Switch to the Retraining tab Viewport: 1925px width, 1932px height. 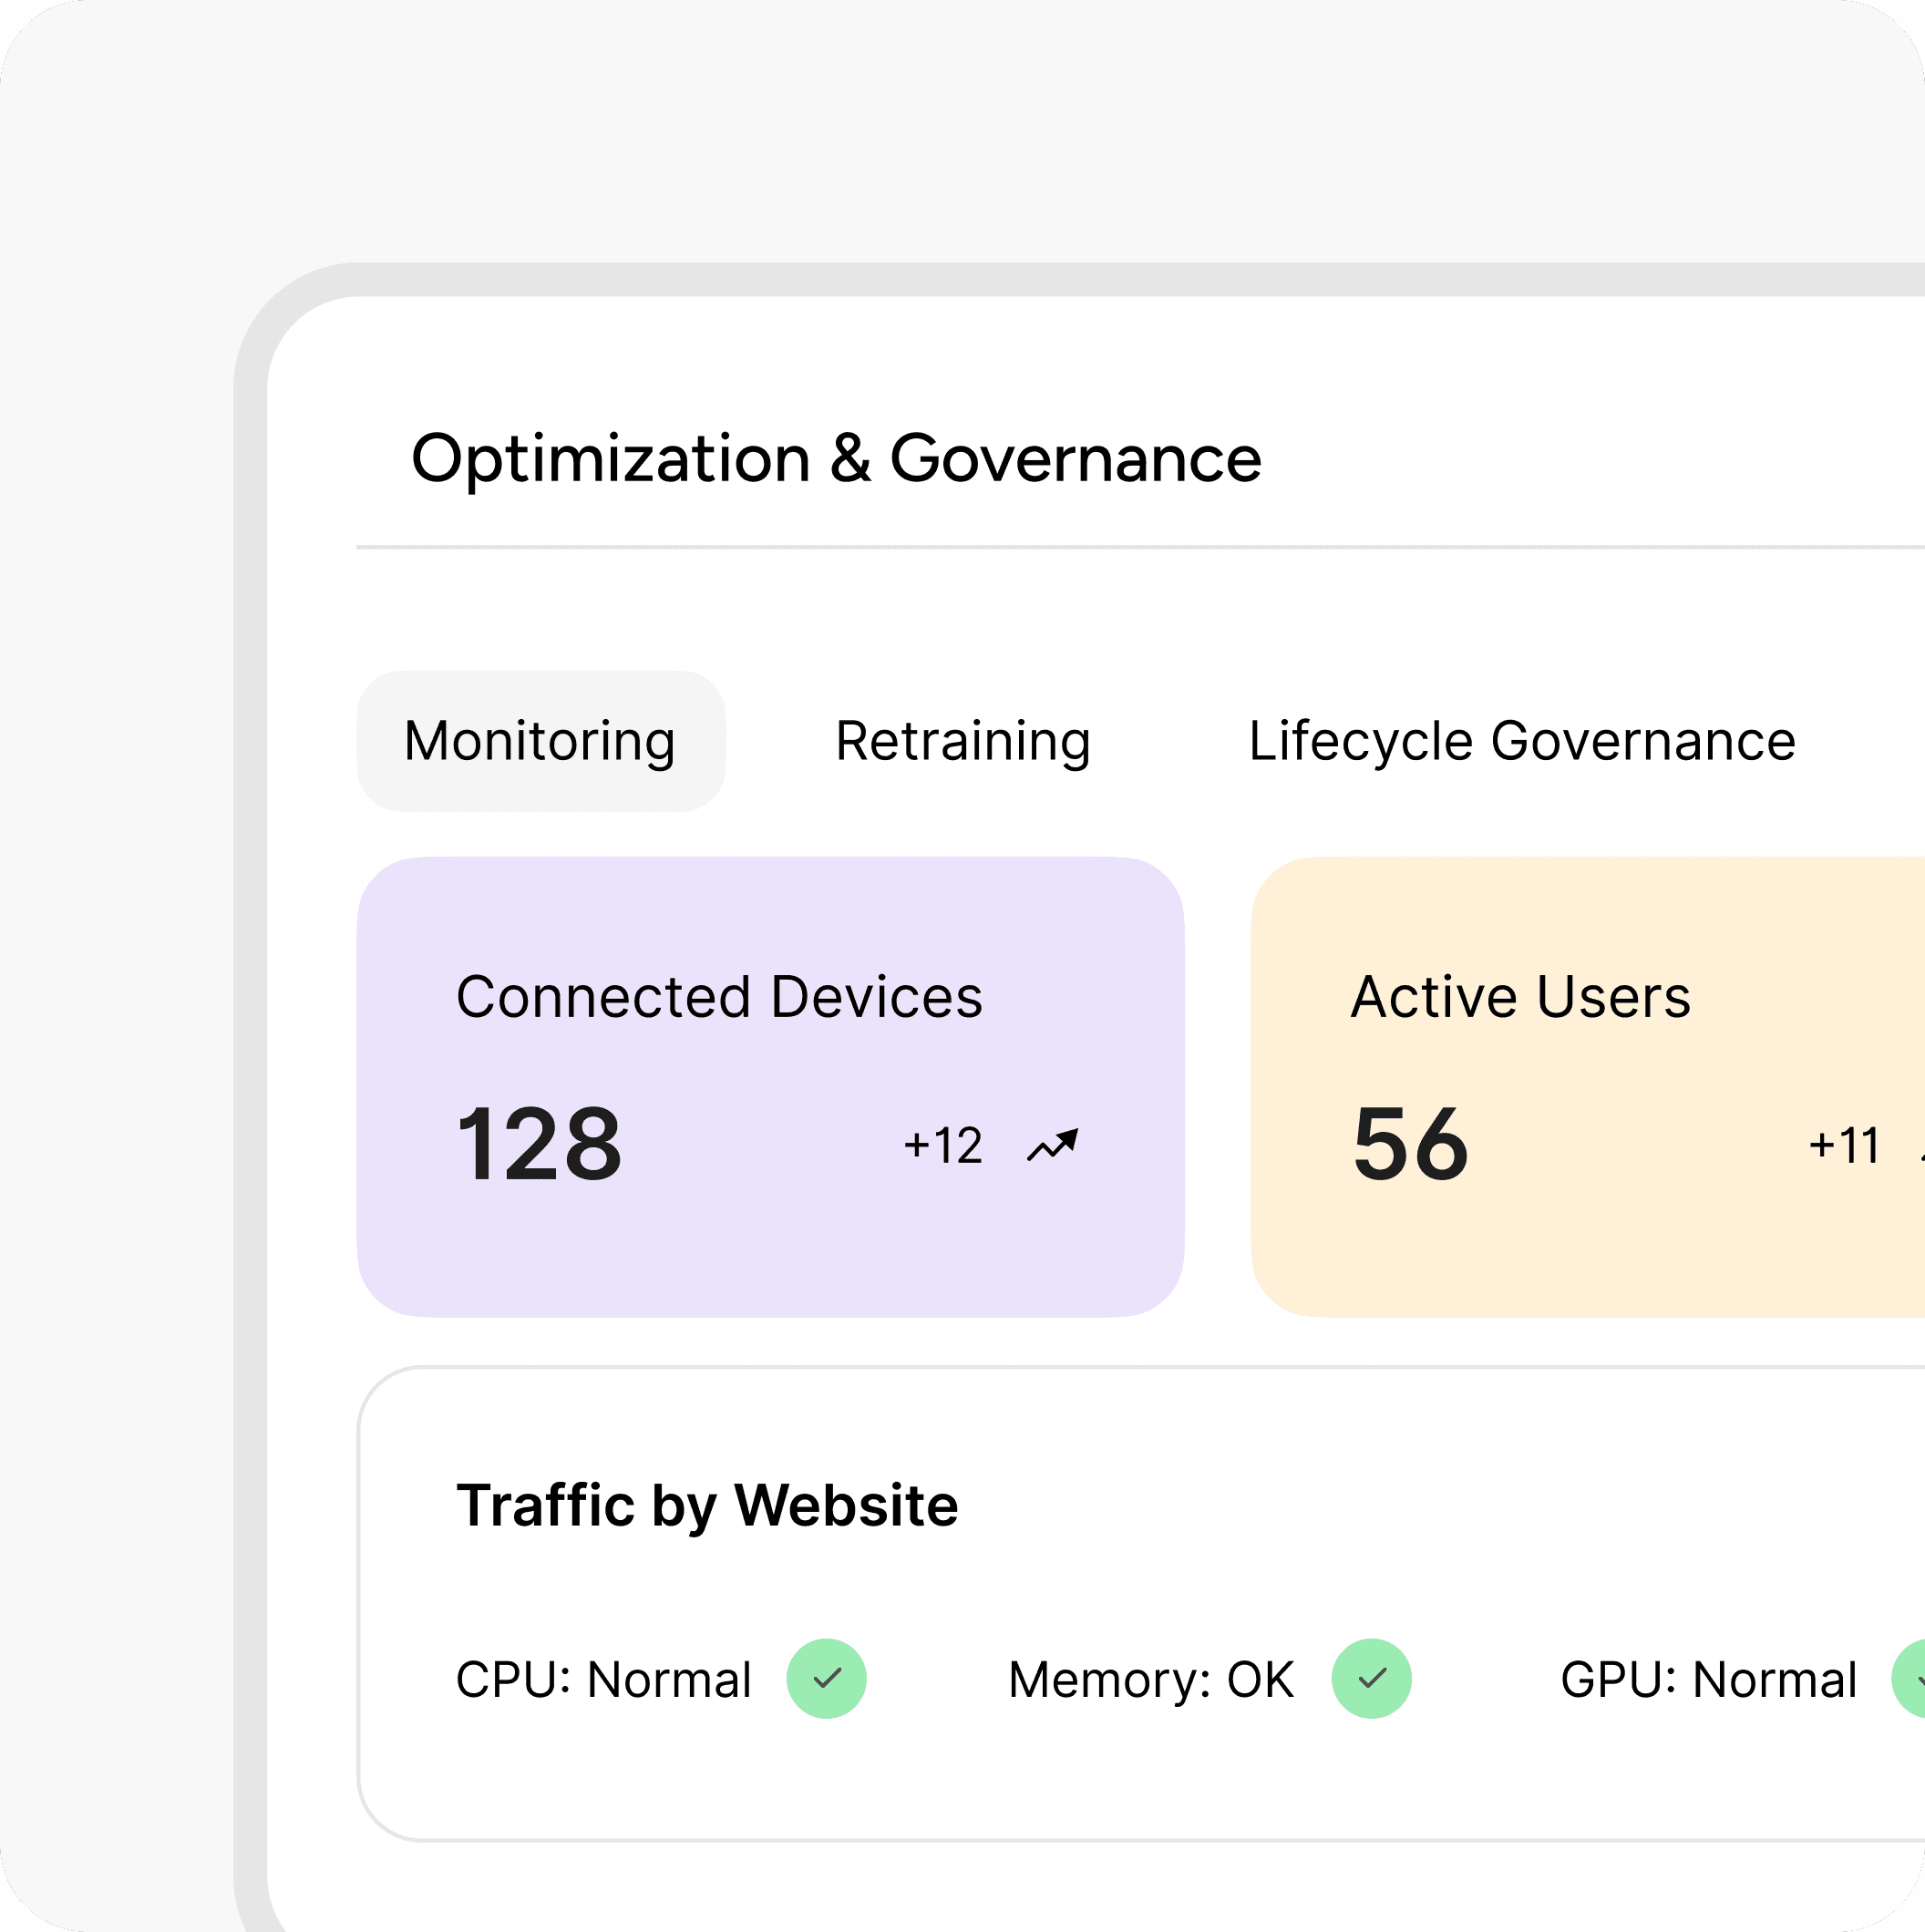click(x=963, y=741)
